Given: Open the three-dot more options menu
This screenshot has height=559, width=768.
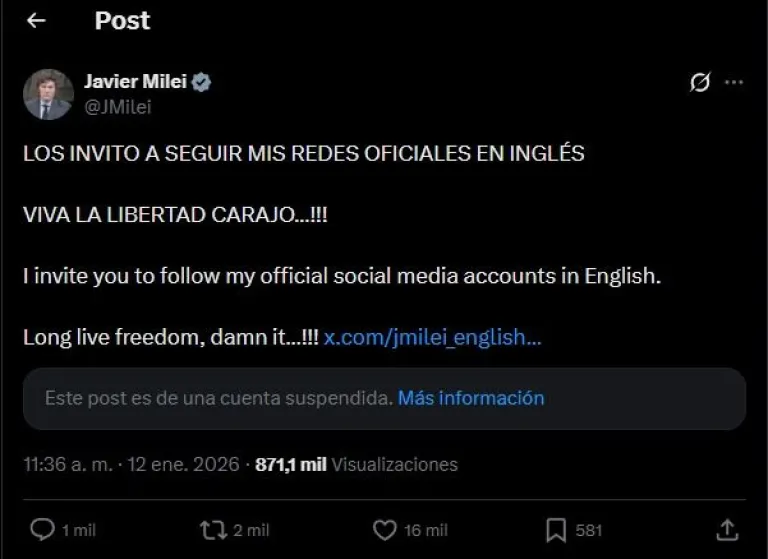Looking at the screenshot, I should click(x=734, y=83).
